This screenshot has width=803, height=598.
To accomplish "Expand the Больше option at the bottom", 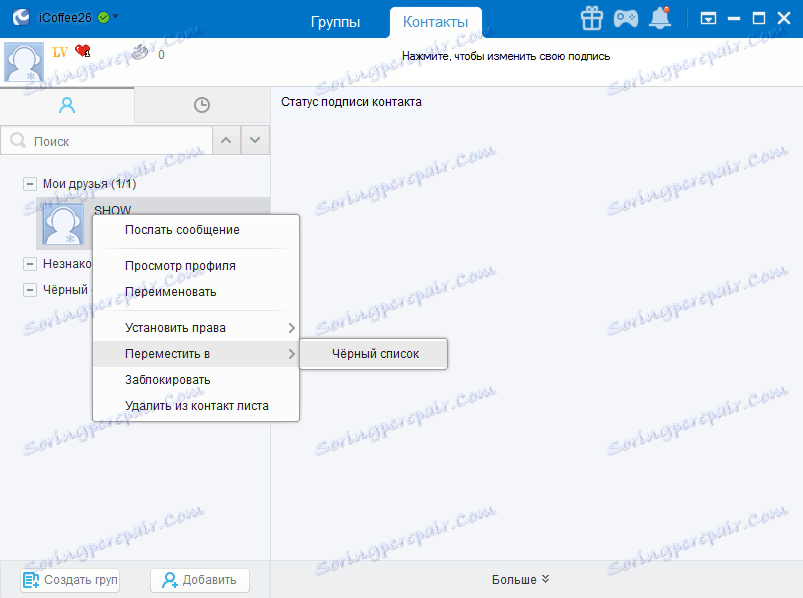I will pyautogui.click(x=520, y=580).
